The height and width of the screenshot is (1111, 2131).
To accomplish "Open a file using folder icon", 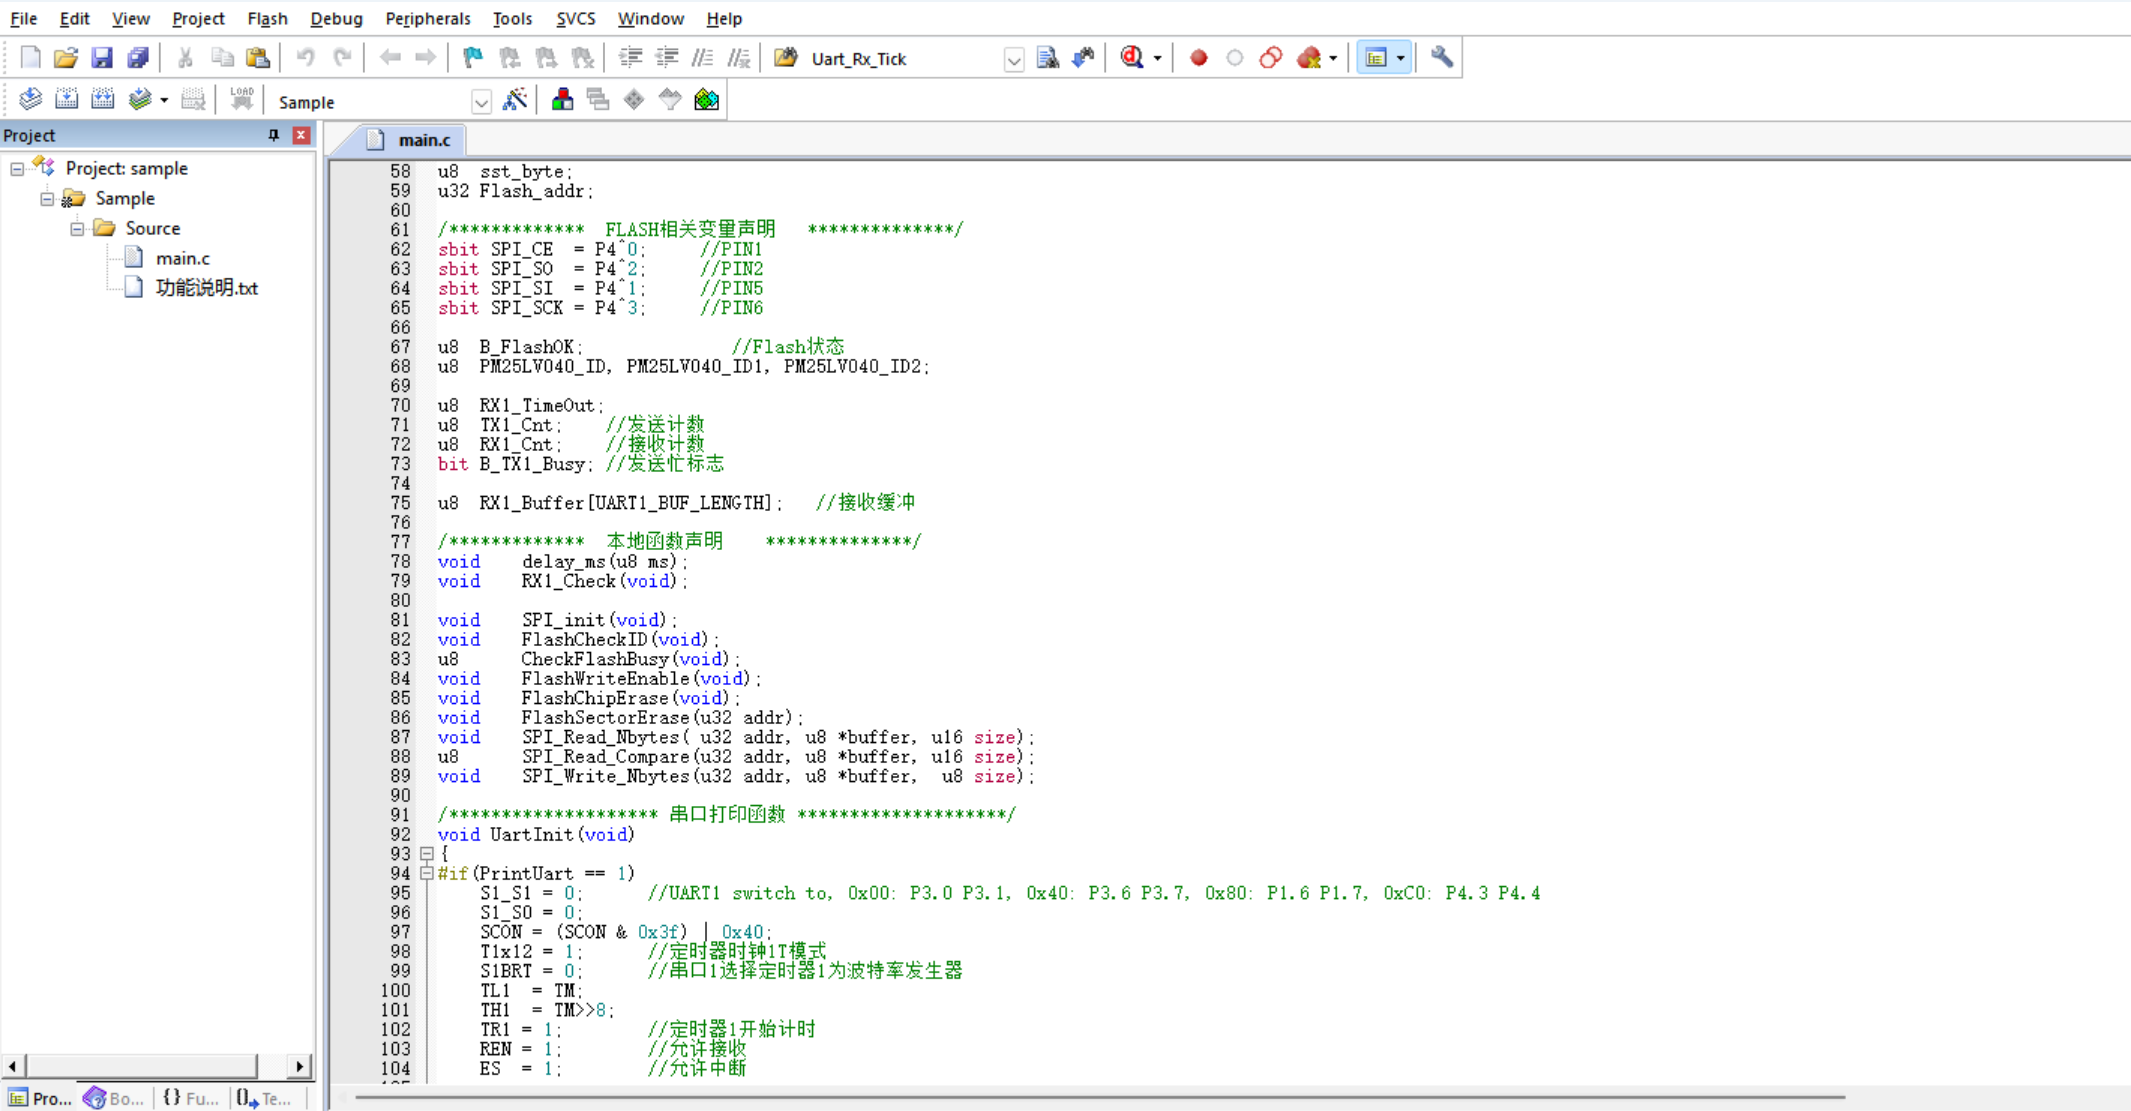I will [66, 58].
